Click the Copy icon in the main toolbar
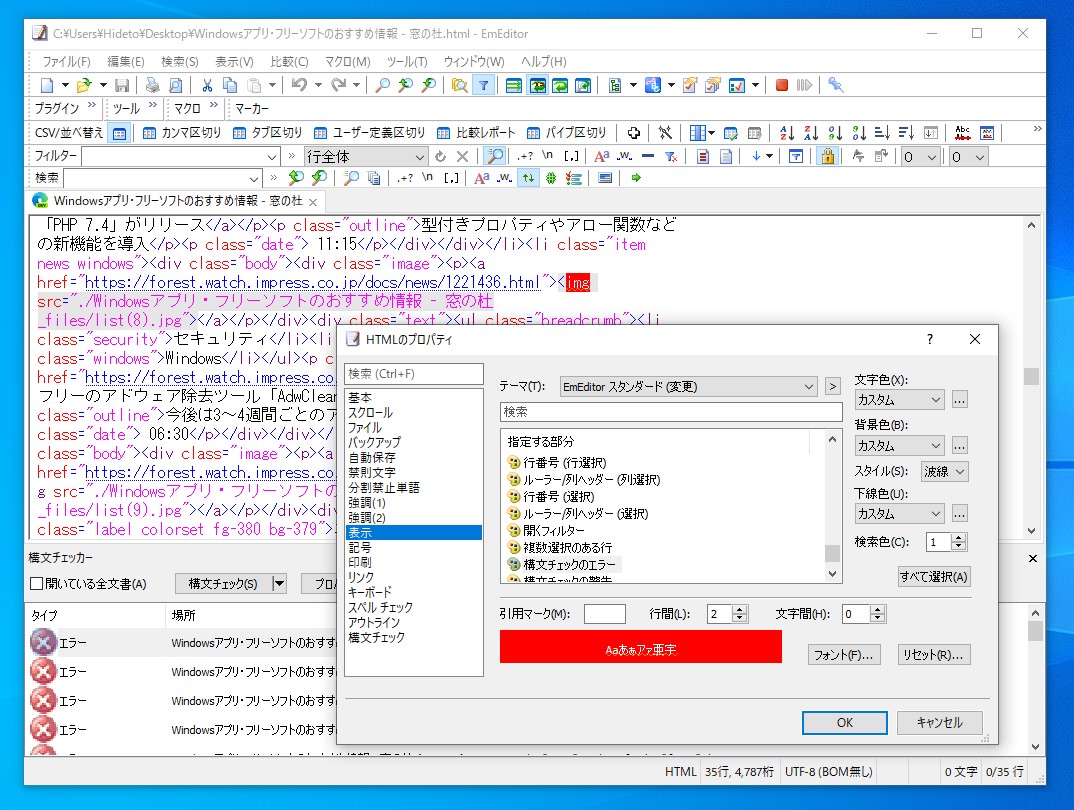 pyautogui.click(x=230, y=86)
